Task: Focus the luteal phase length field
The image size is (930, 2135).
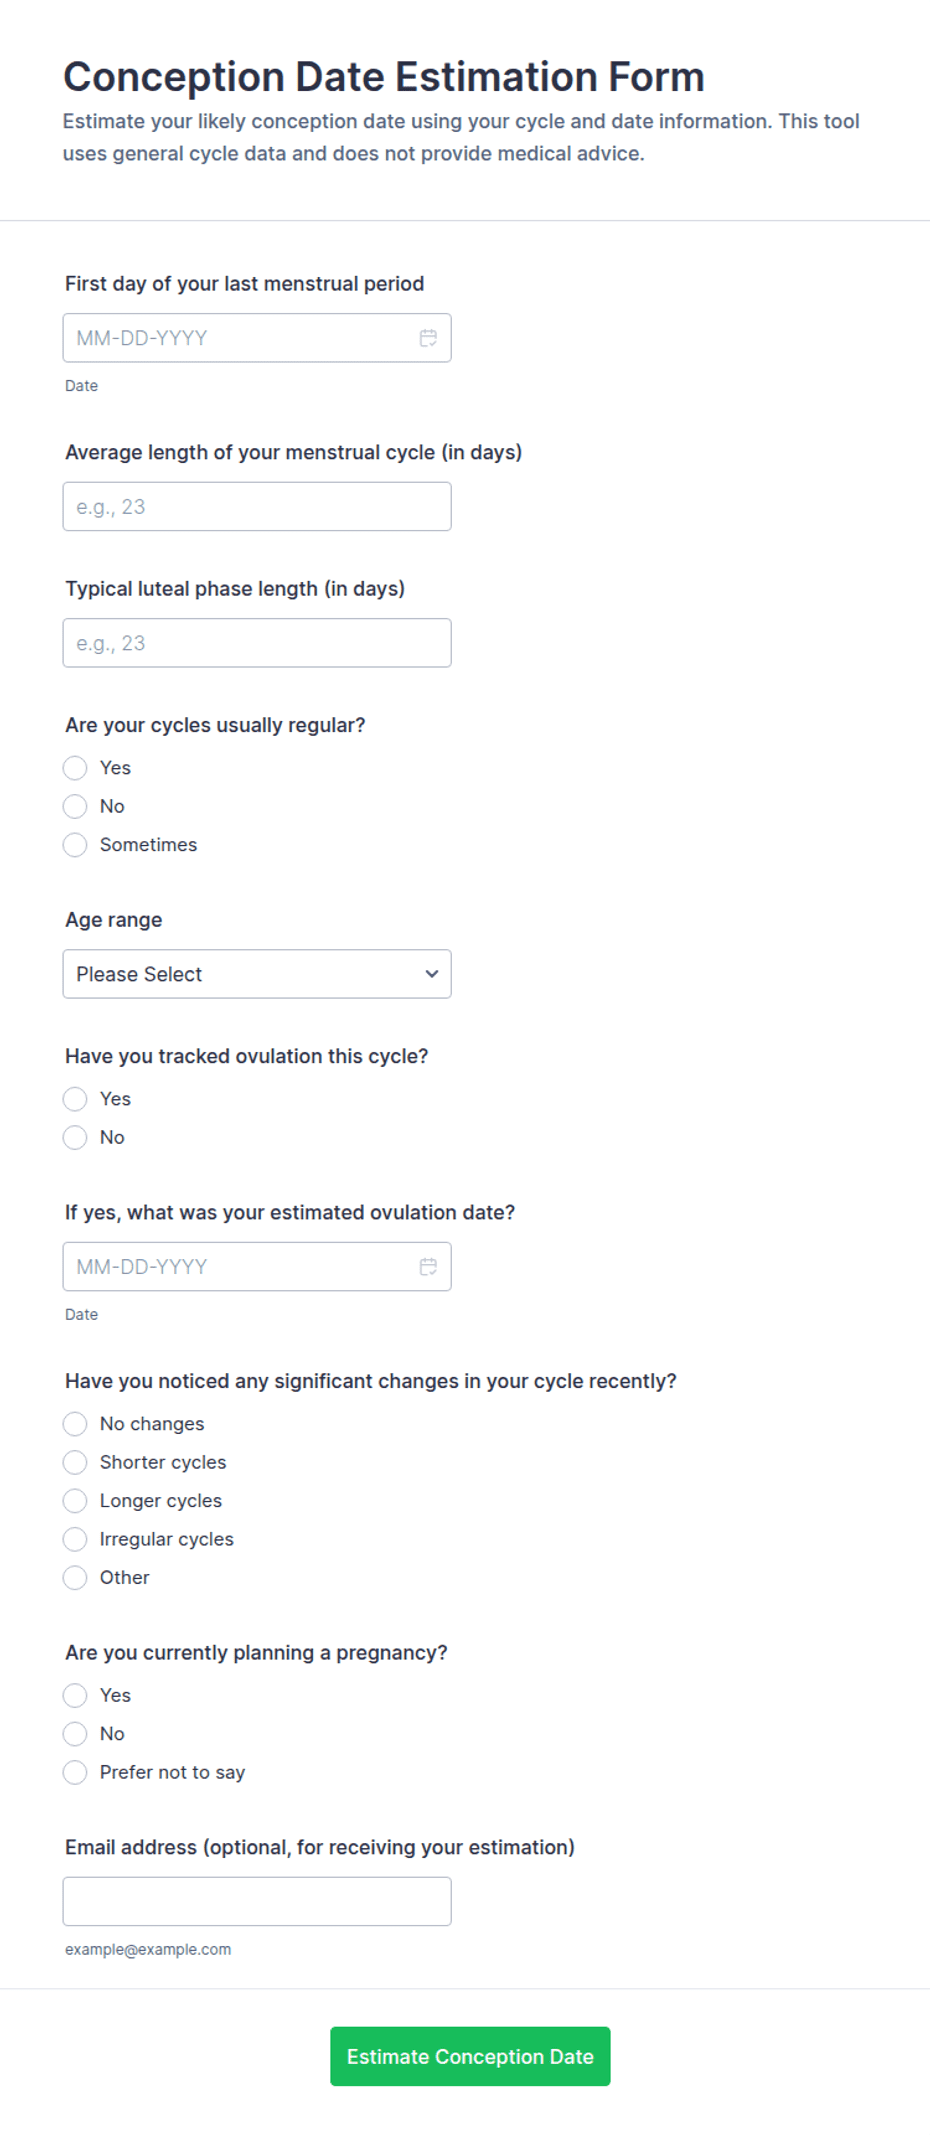Action: coord(257,643)
